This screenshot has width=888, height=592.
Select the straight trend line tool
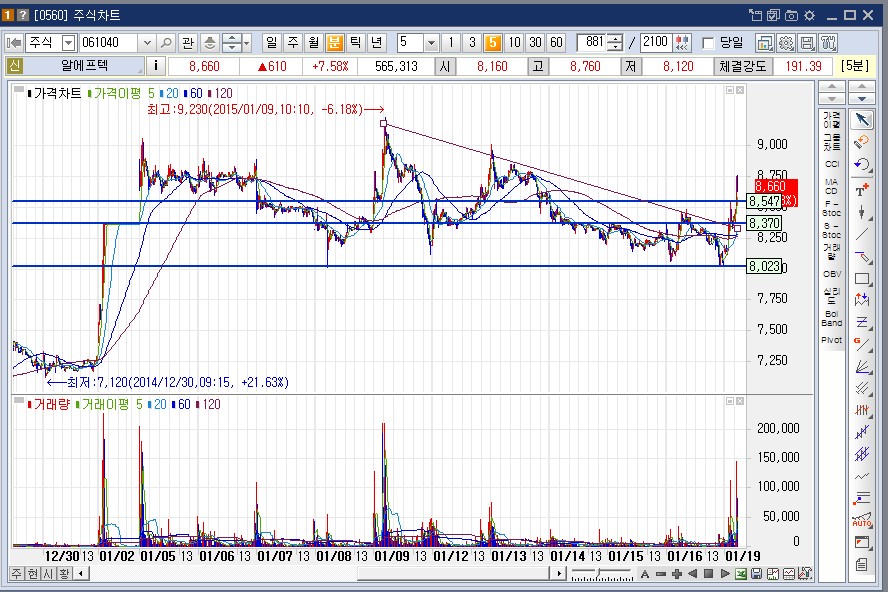(861, 234)
